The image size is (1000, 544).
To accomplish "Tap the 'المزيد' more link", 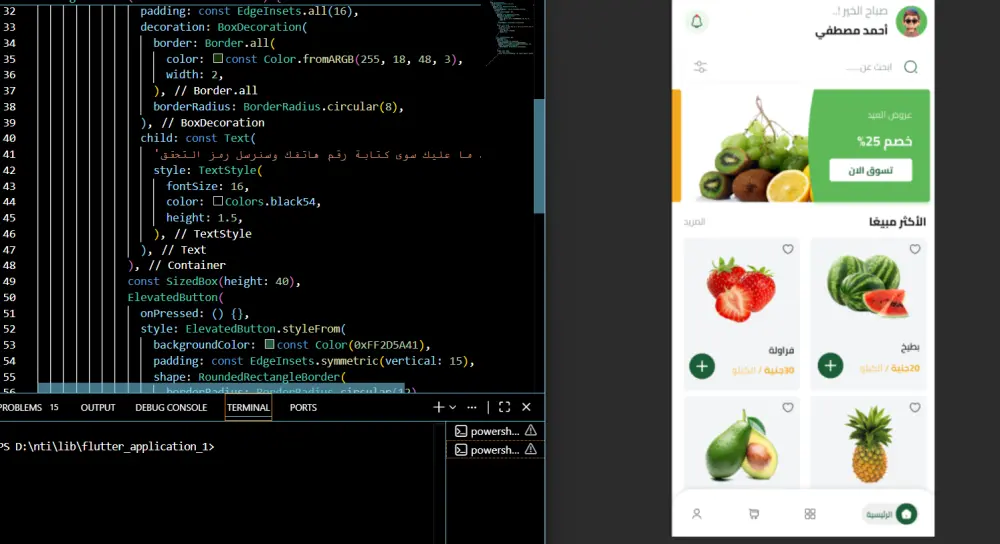I will [x=694, y=222].
